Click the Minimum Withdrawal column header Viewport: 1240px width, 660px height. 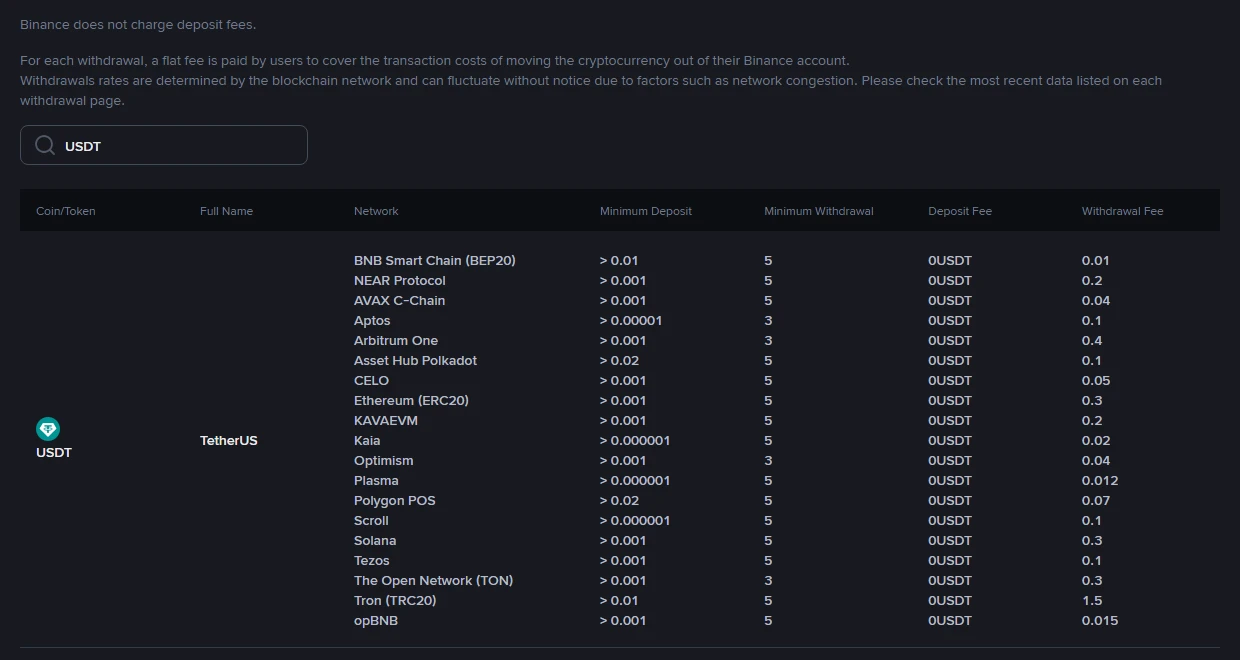819,211
